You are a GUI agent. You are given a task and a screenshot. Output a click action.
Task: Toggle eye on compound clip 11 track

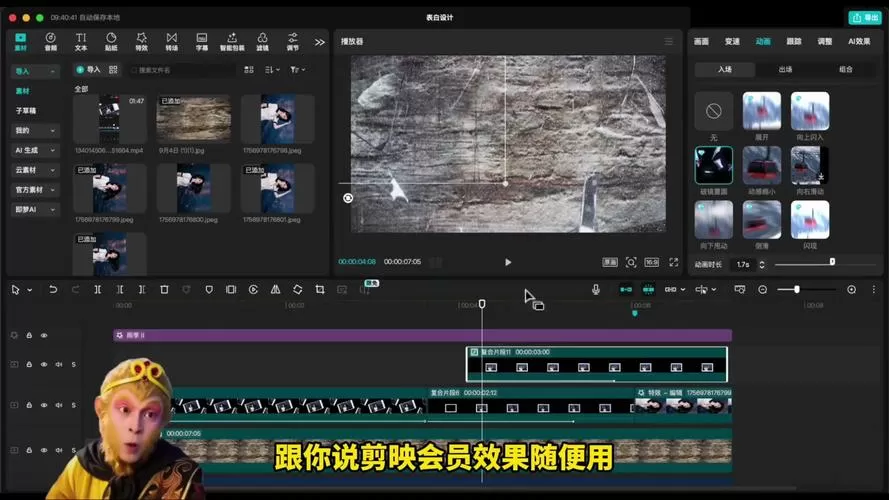(44, 365)
